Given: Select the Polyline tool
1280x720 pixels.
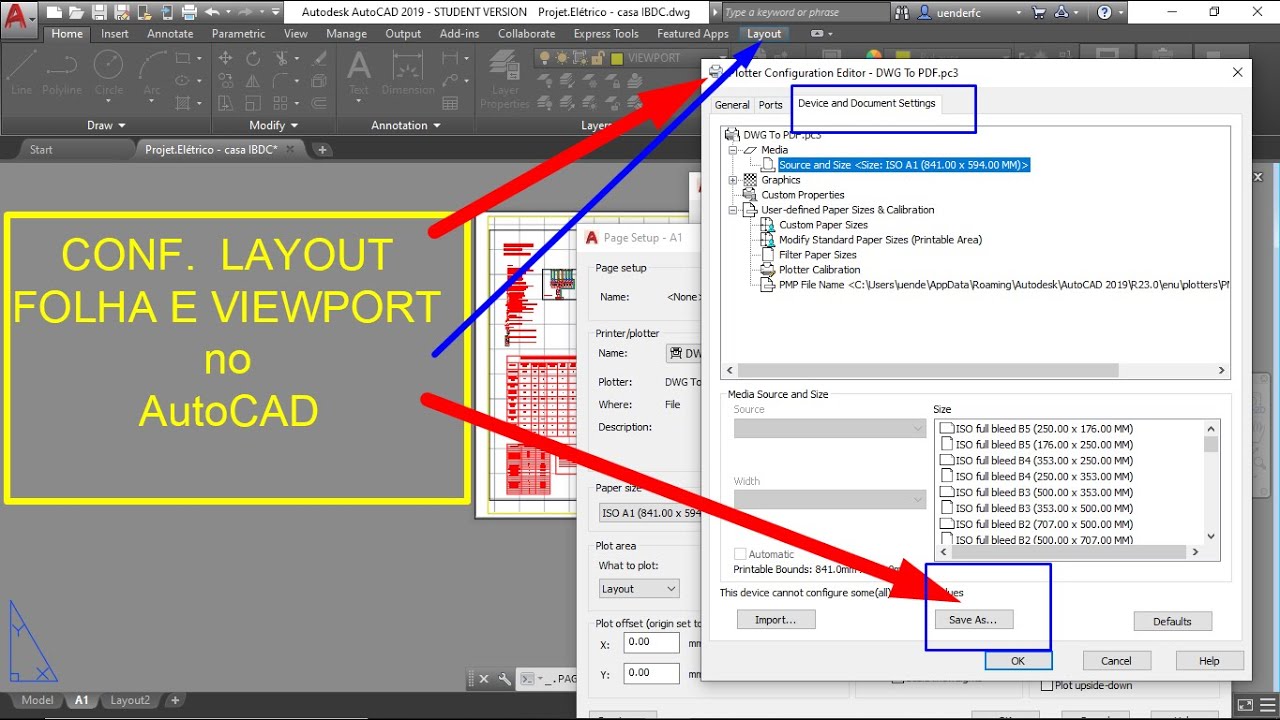Looking at the screenshot, I should coord(62,74).
